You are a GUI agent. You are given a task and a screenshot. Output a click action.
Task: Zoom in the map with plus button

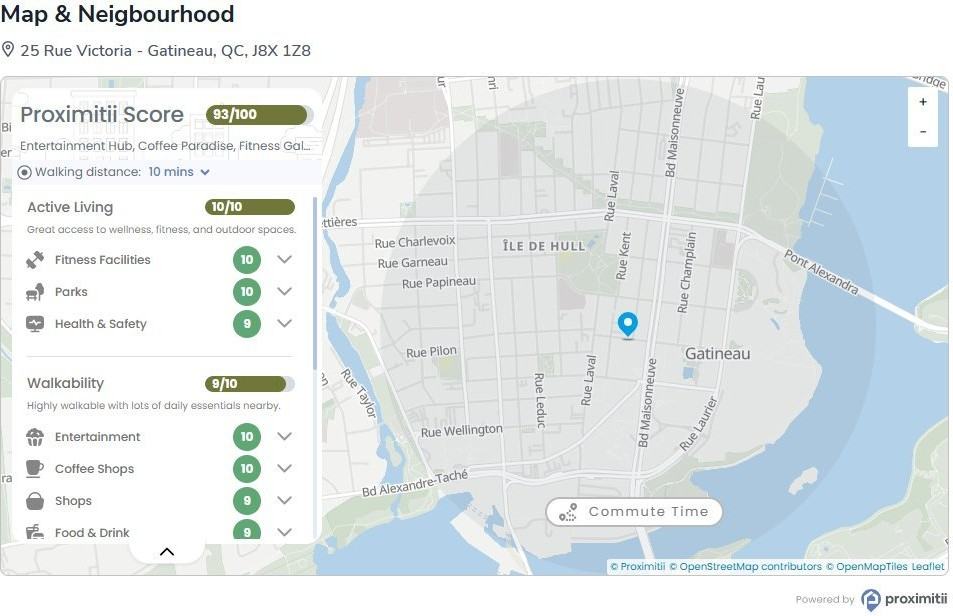[923, 102]
